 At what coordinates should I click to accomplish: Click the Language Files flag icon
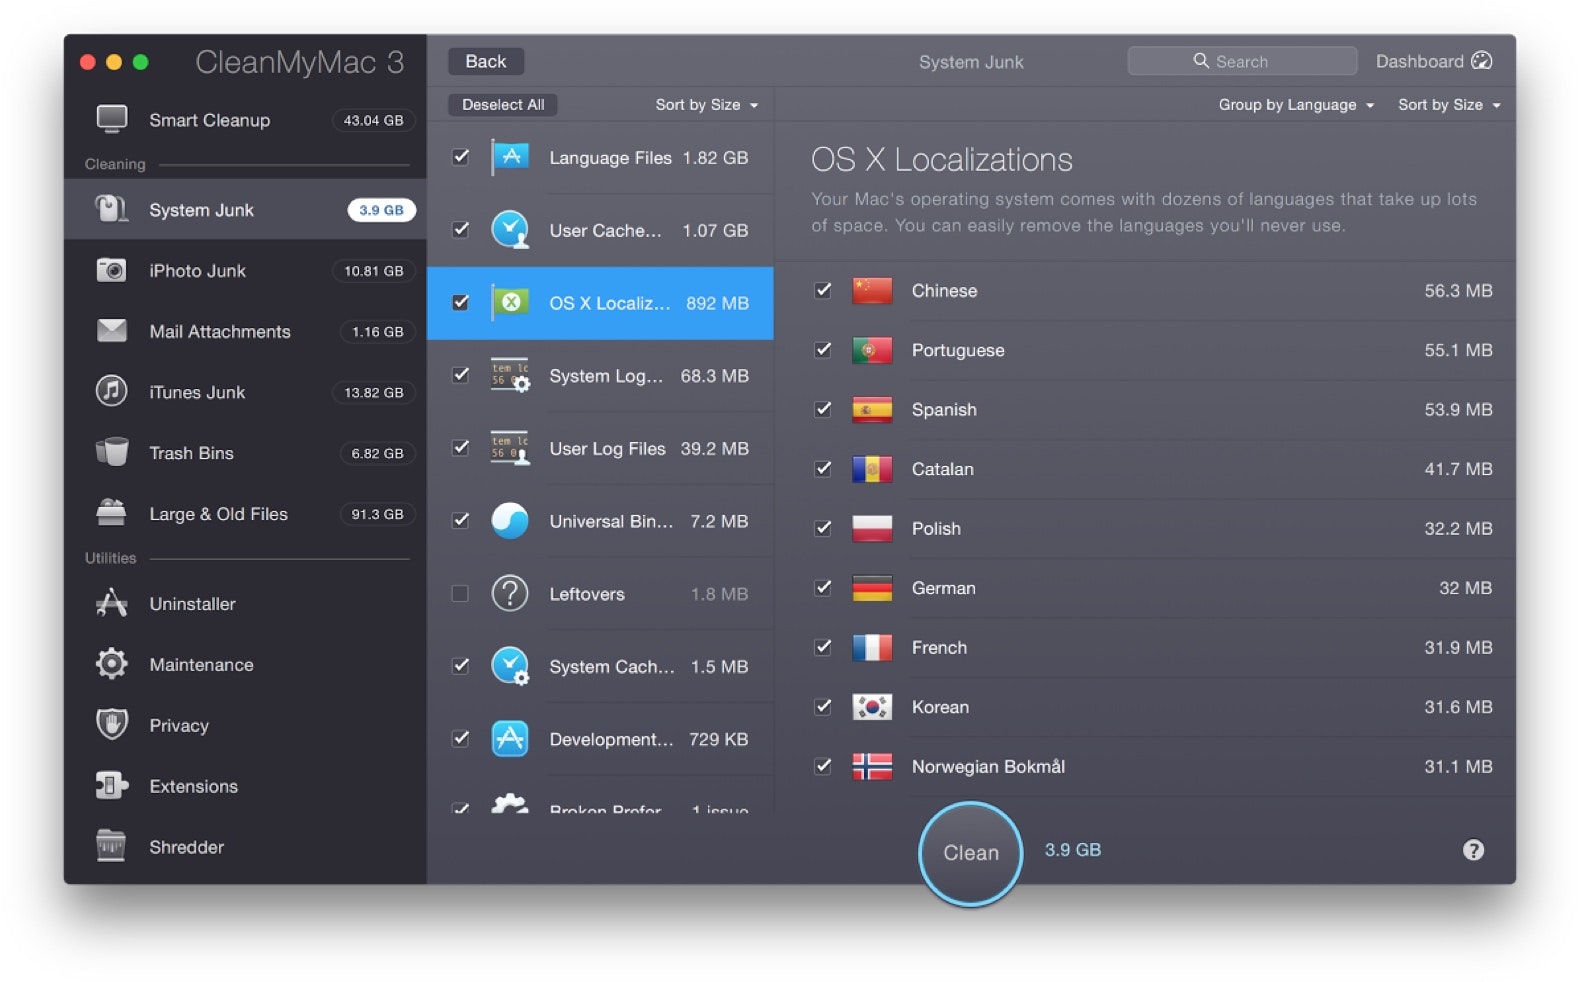pos(510,157)
